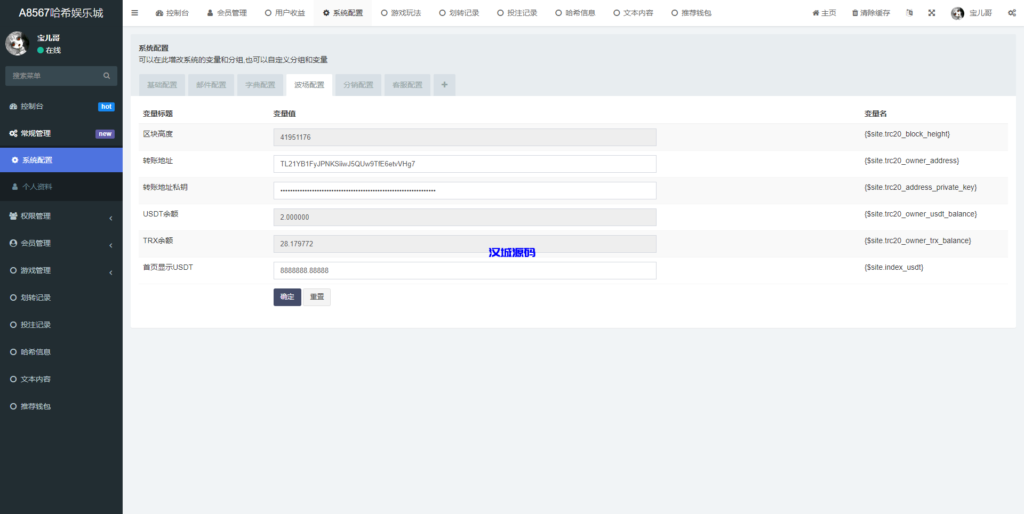
Task: Open the settings gears icon at top right
Action: [x=1012, y=12]
